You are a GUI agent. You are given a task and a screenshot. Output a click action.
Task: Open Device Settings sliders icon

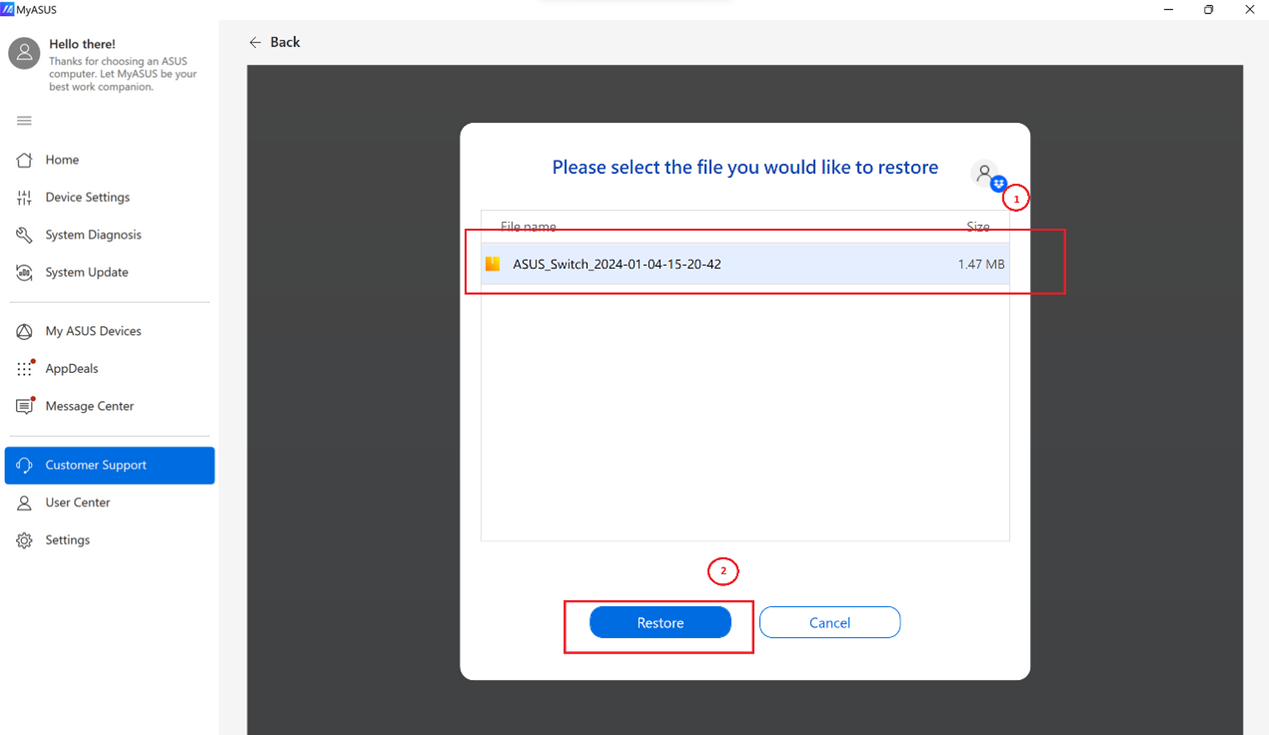point(25,198)
